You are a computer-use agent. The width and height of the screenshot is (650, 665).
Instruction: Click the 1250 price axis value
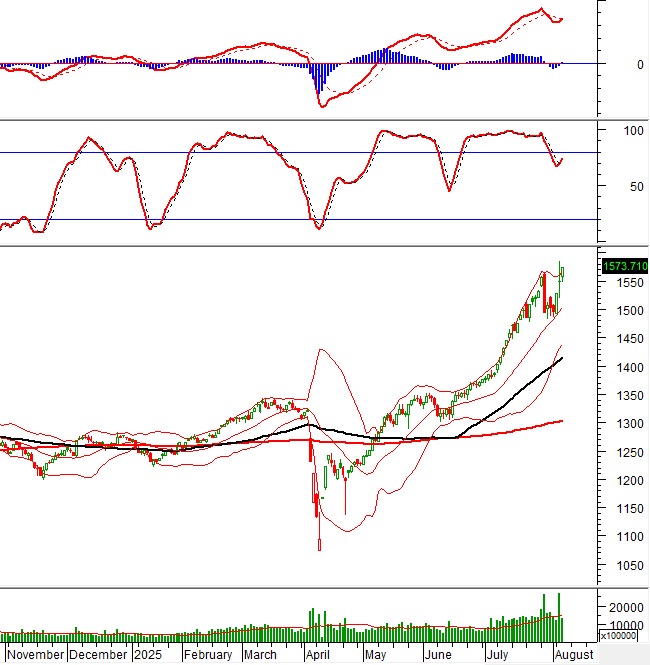click(x=630, y=452)
